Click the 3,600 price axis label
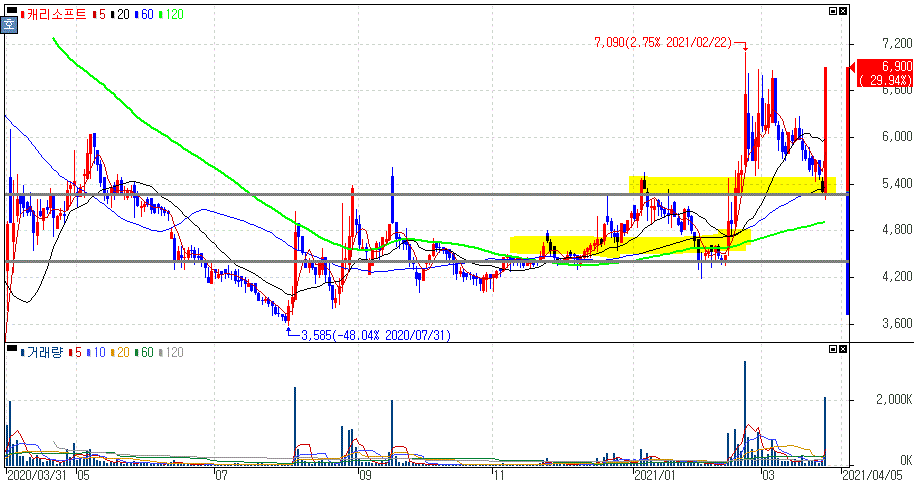This screenshot has width=914, height=484. pos(897,323)
